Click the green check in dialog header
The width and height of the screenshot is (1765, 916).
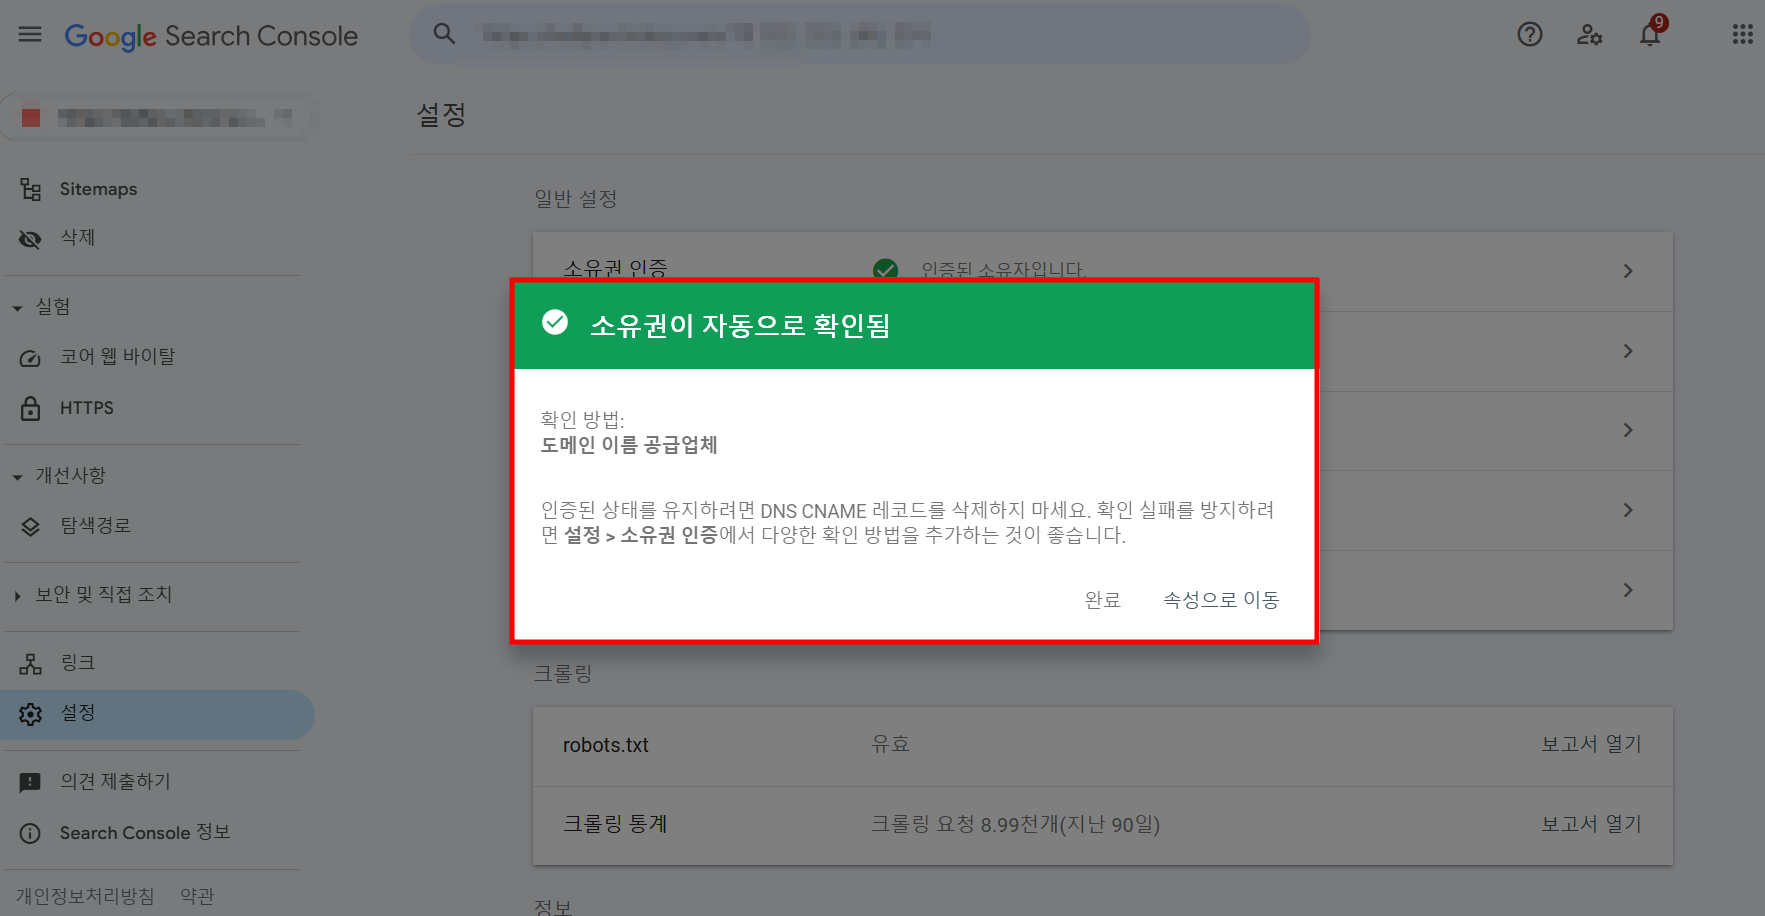pos(555,322)
